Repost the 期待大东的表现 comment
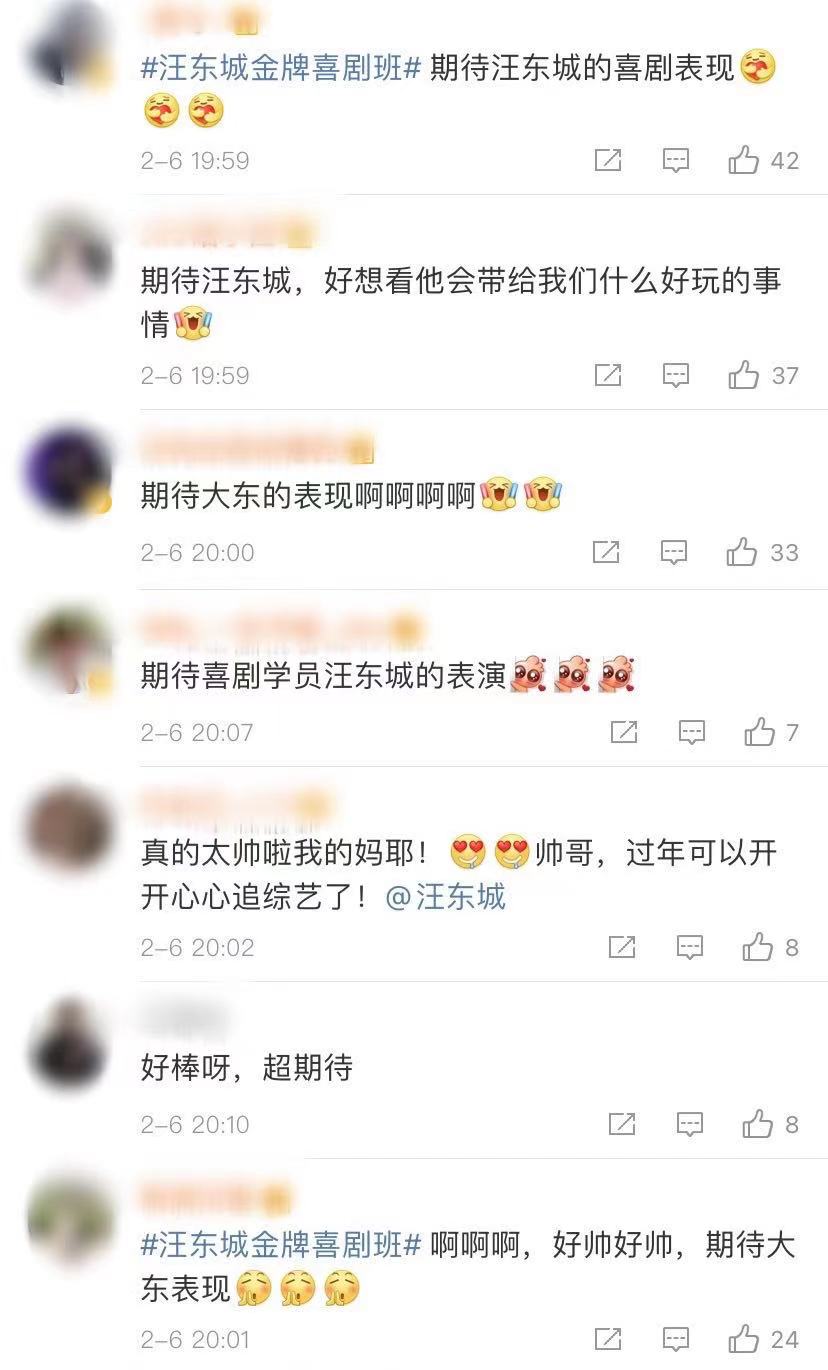 (607, 552)
